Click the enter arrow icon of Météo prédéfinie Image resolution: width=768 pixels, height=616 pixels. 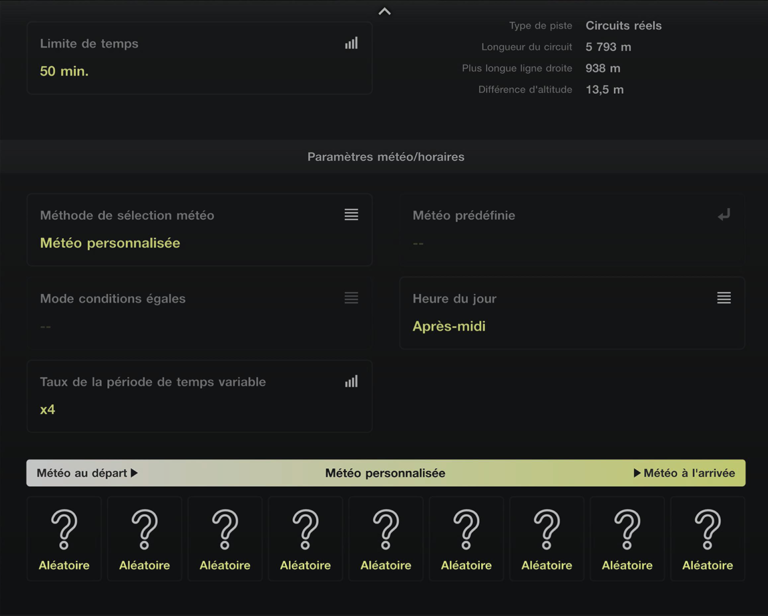tap(723, 215)
